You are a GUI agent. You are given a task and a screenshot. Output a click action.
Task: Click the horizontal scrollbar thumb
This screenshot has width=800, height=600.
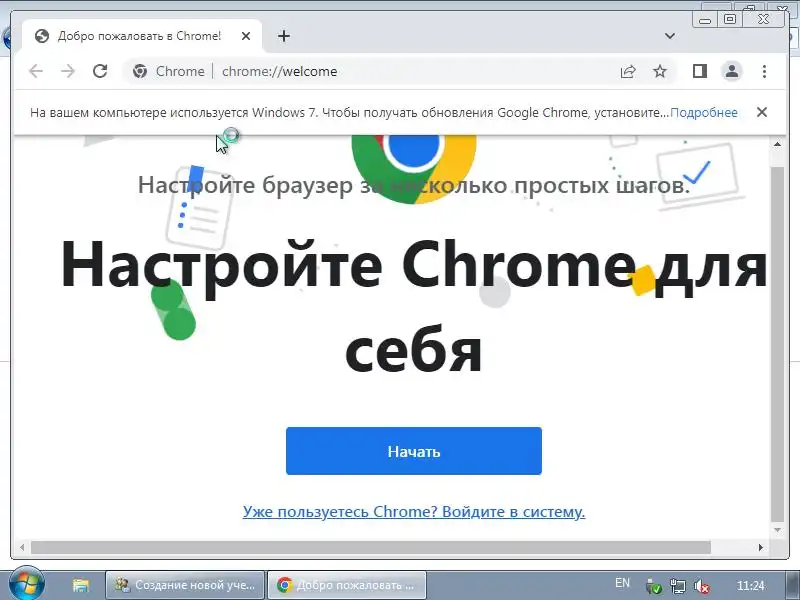[x=370, y=547]
